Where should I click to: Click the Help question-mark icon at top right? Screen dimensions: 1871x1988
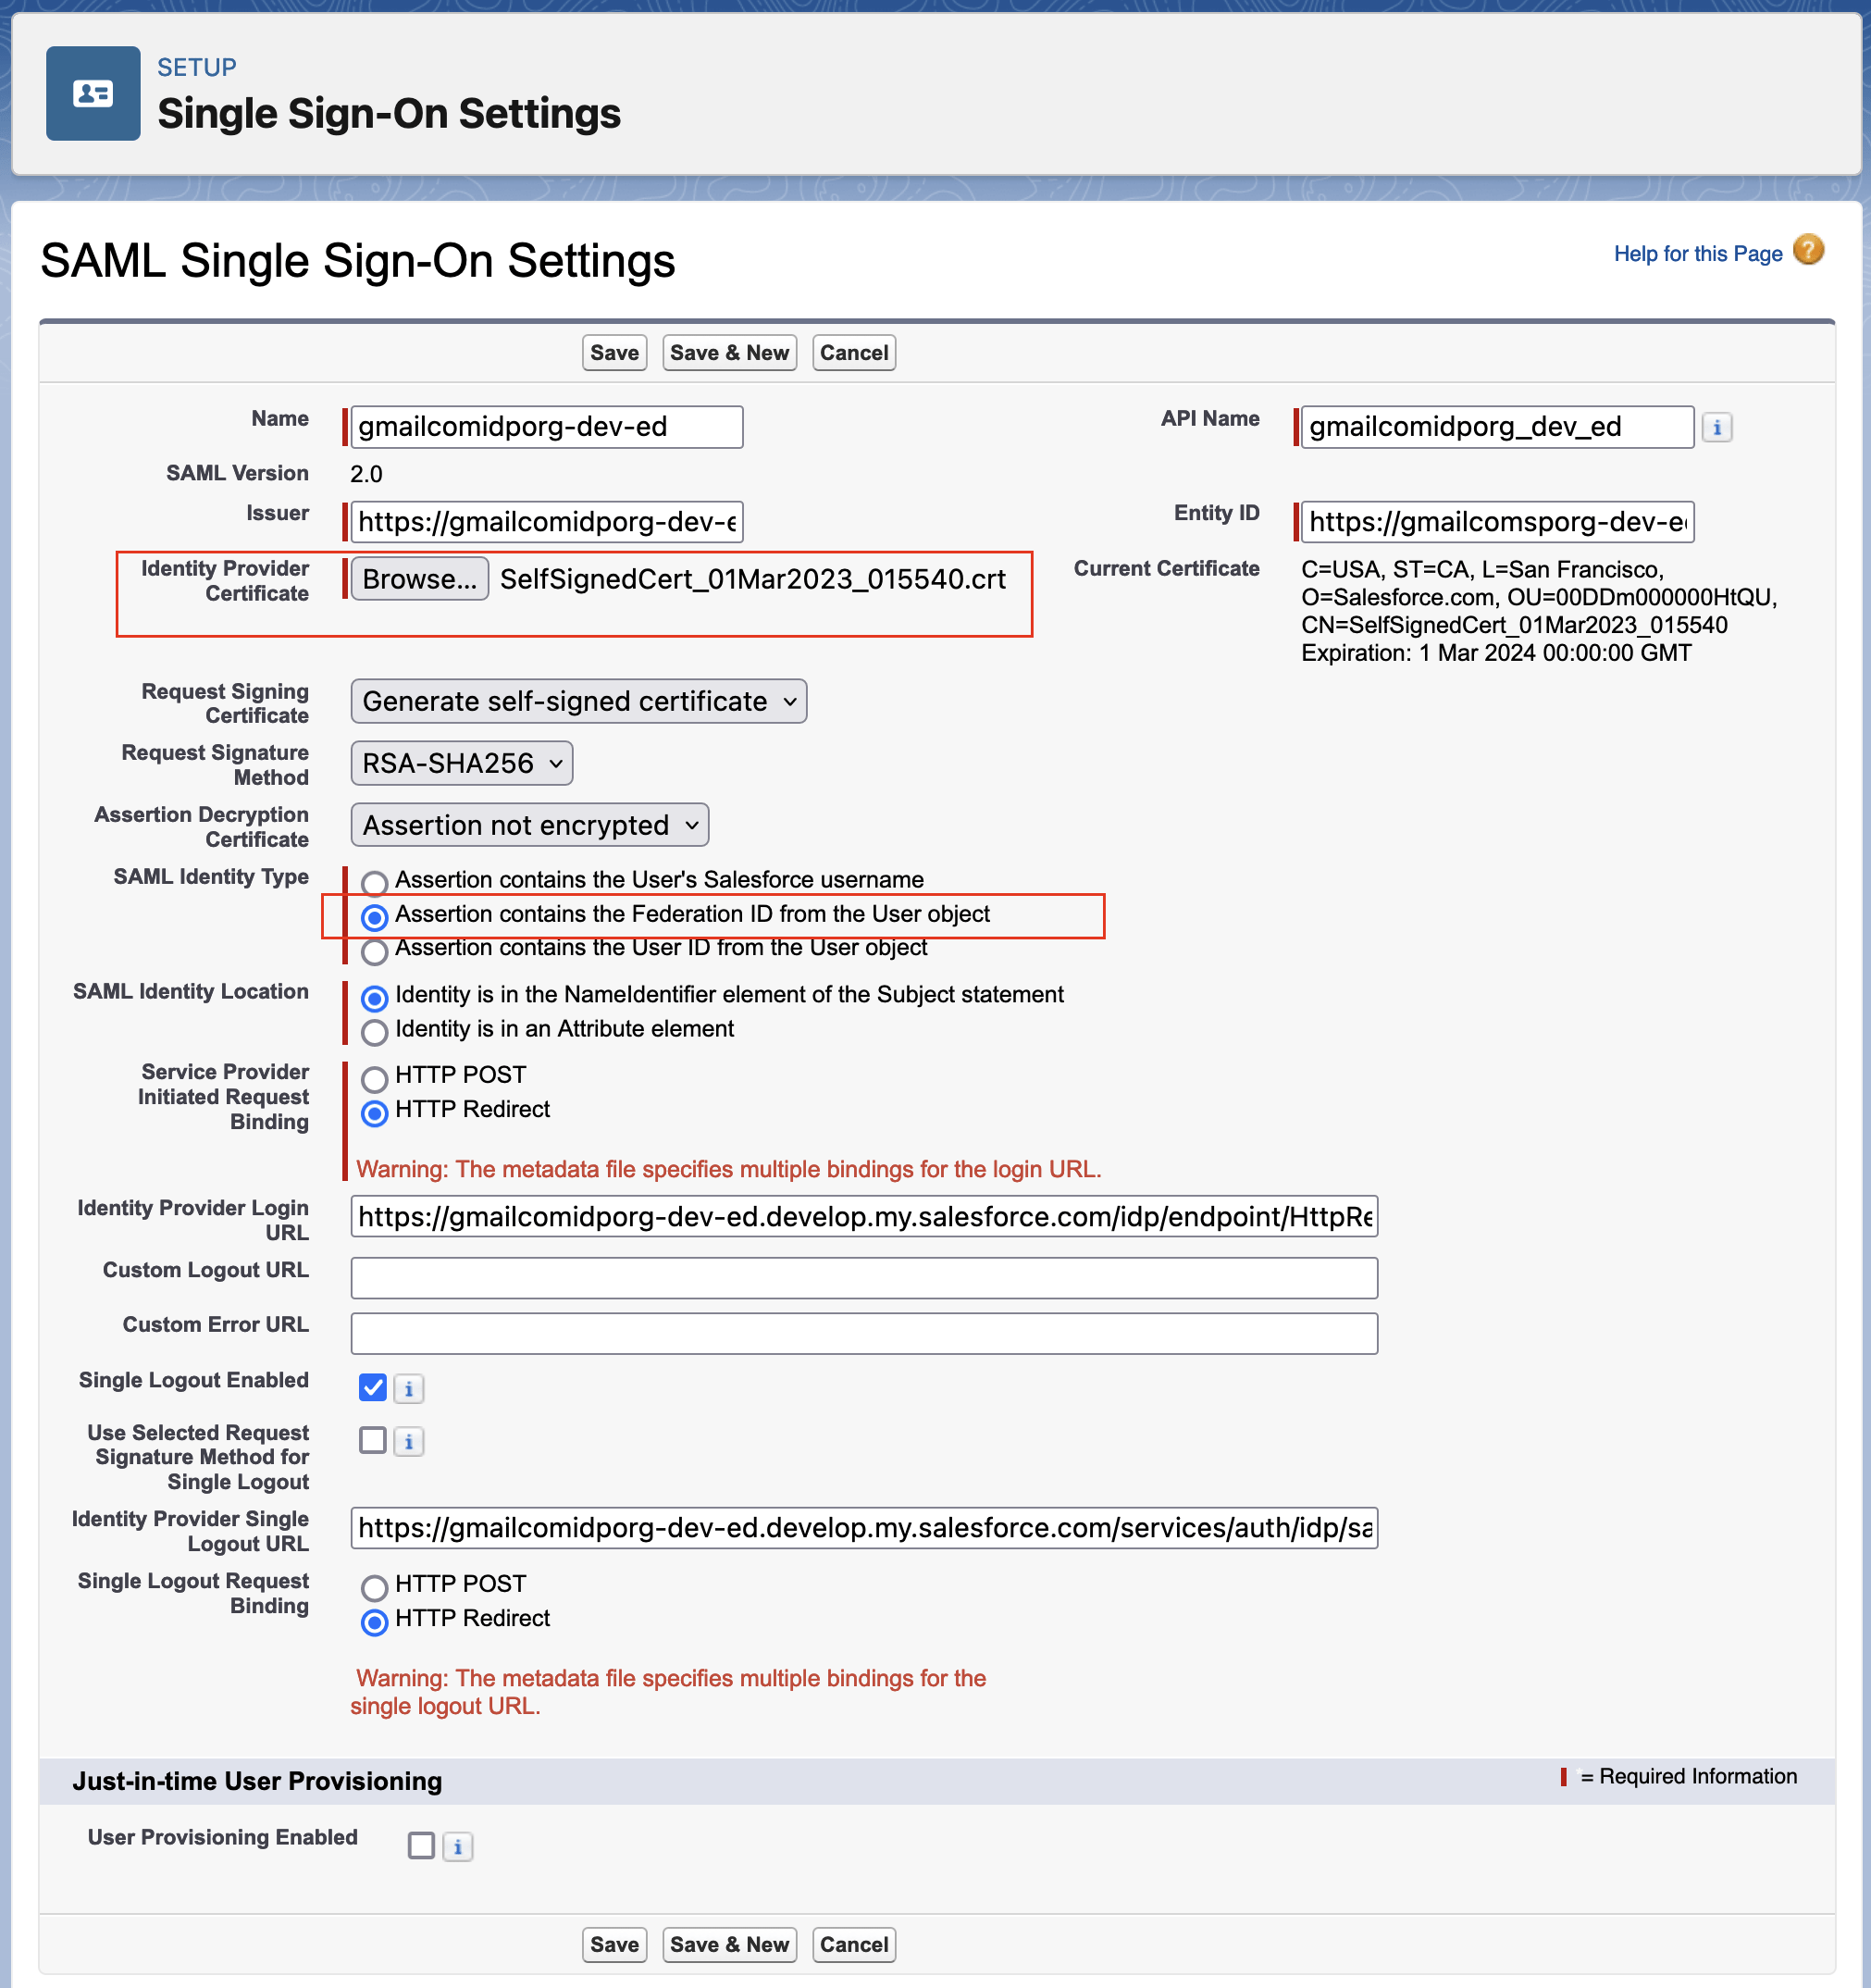pyautogui.click(x=1807, y=252)
